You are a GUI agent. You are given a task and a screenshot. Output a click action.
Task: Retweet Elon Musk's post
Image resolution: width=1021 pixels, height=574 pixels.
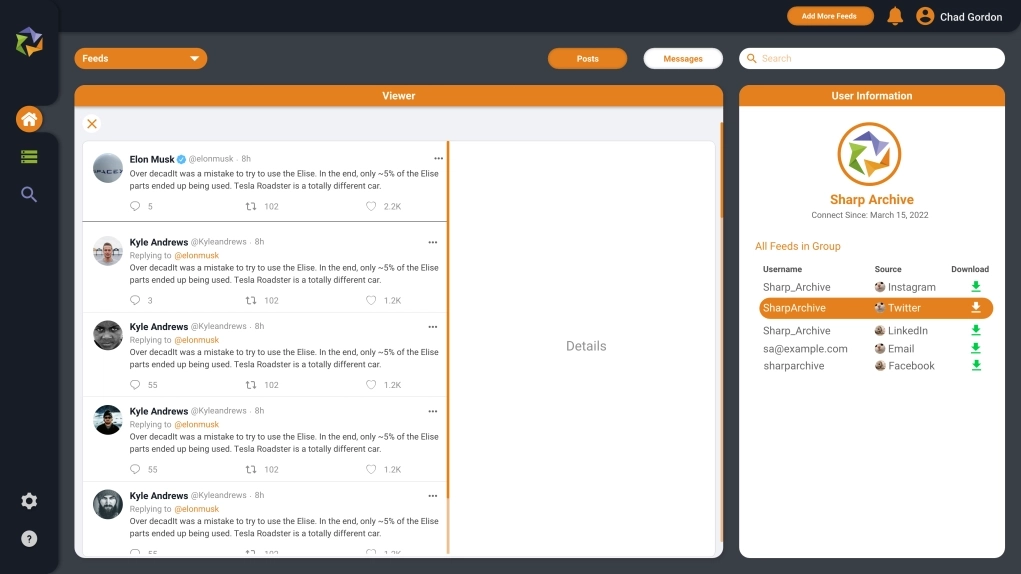pos(252,207)
